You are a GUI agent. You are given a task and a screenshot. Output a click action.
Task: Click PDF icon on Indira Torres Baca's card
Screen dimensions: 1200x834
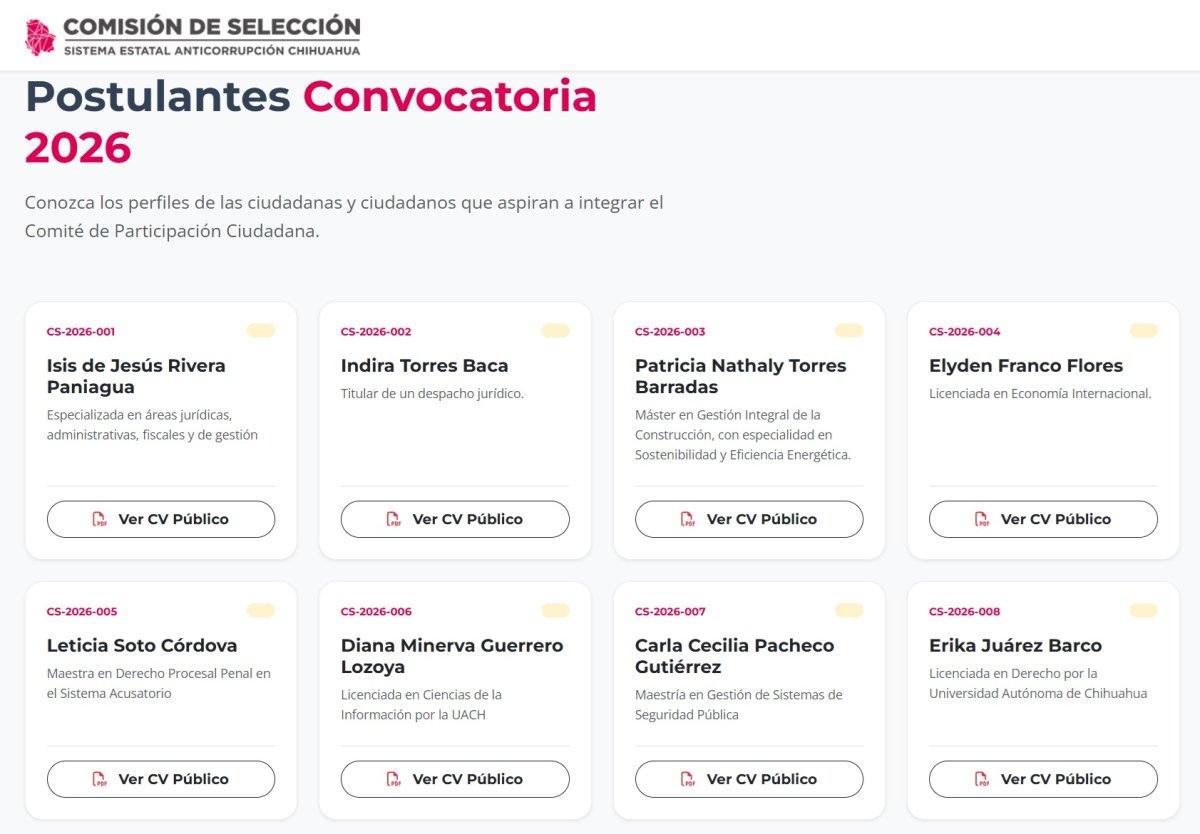click(x=394, y=519)
